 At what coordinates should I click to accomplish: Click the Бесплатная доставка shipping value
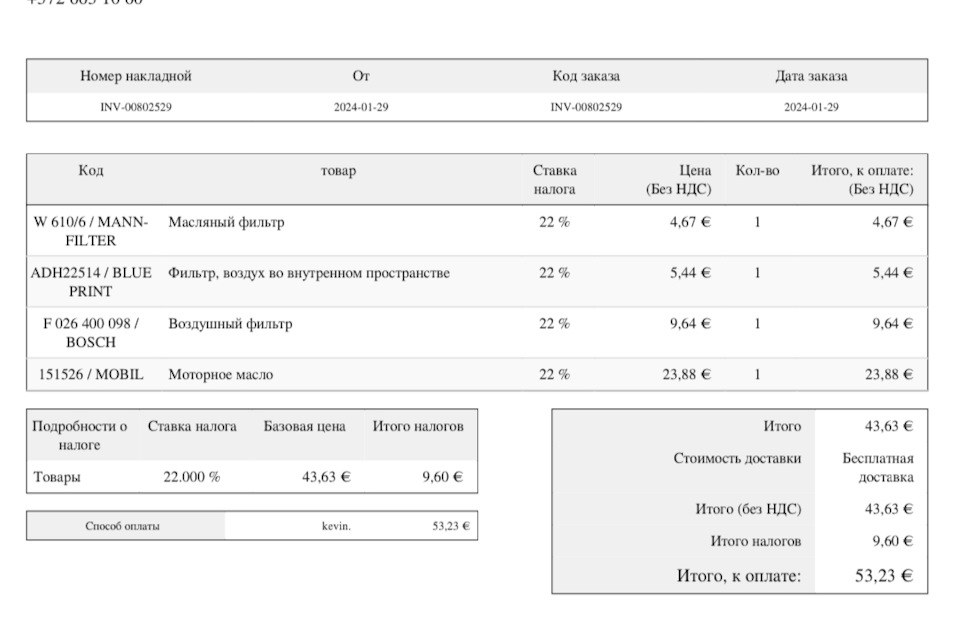click(x=878, y=468)
